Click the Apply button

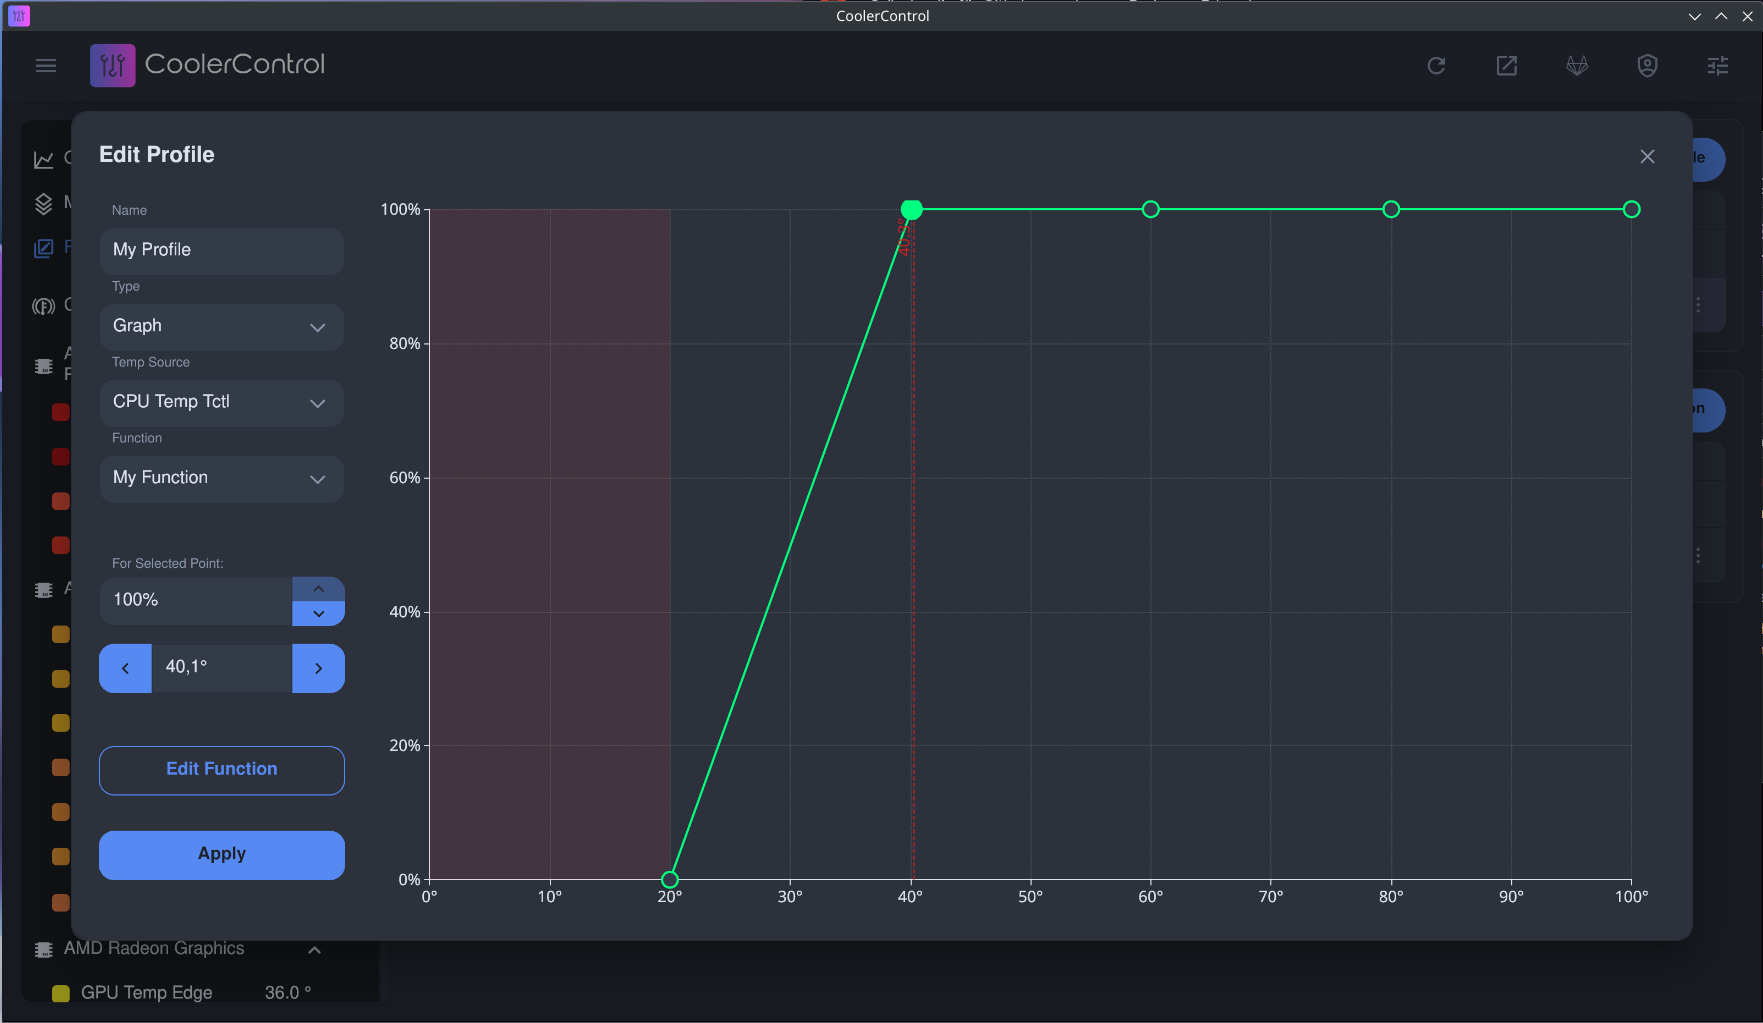[x=222, y=855]
